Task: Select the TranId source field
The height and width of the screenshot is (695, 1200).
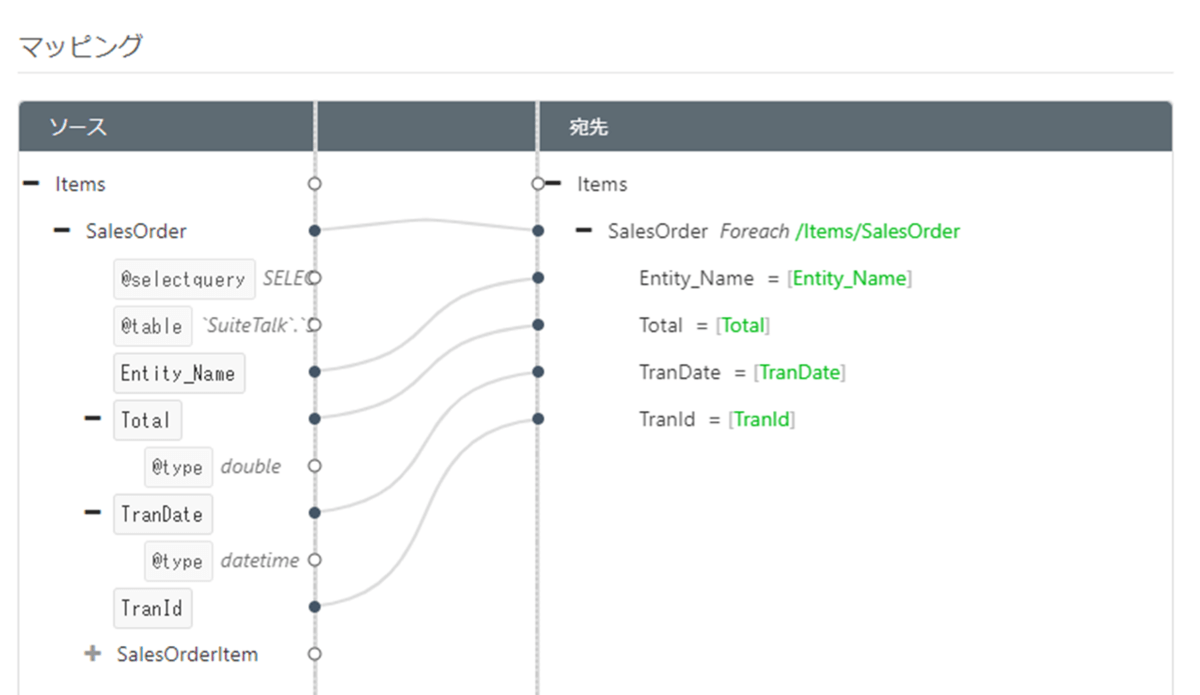Action: (152, 607)
